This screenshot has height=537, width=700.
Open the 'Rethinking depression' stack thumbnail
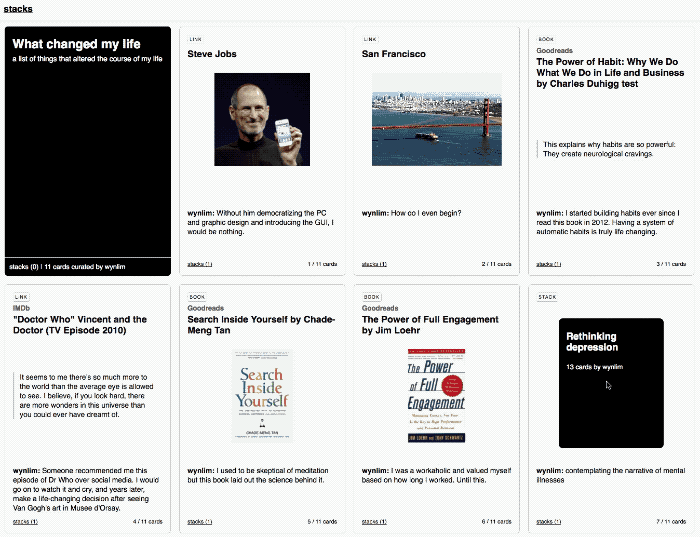tap(611, 383)
